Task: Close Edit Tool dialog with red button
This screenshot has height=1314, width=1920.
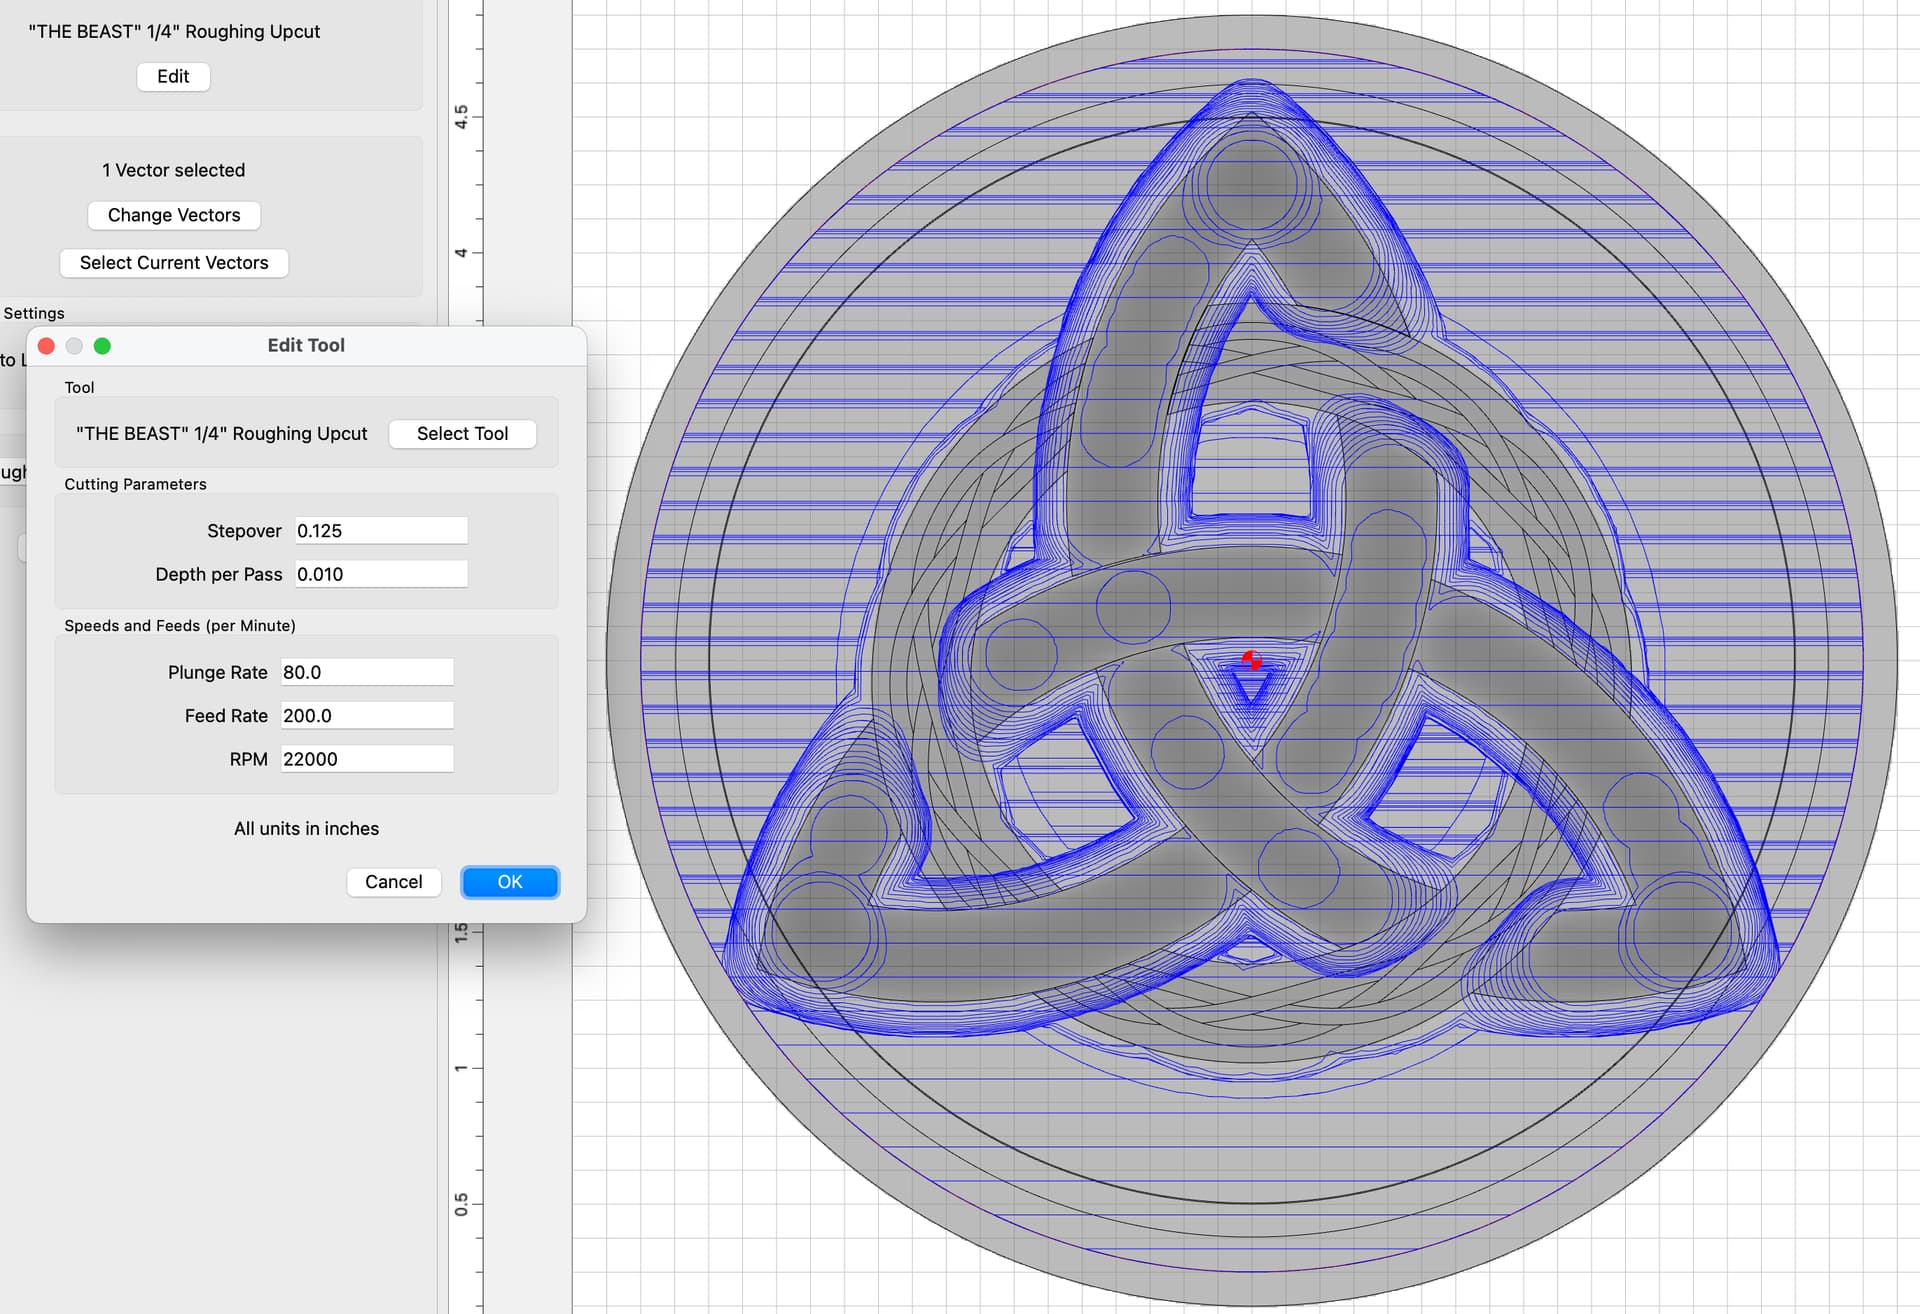Action: pyautogui.click(x=46, y=346)
